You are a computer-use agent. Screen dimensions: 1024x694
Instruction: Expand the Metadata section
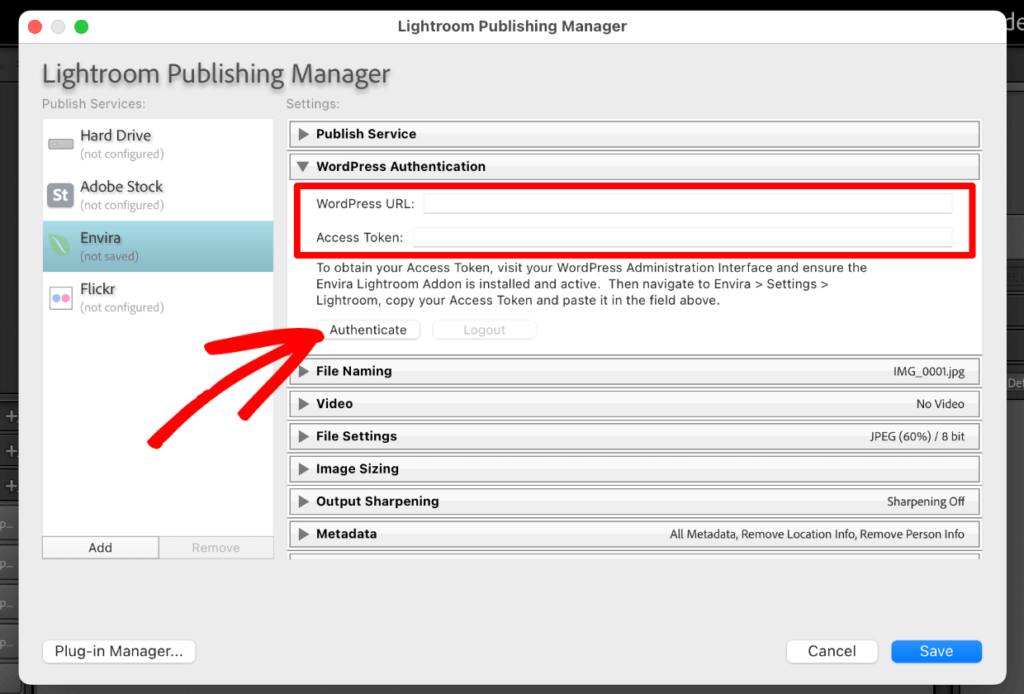click(x=303, y=534)
